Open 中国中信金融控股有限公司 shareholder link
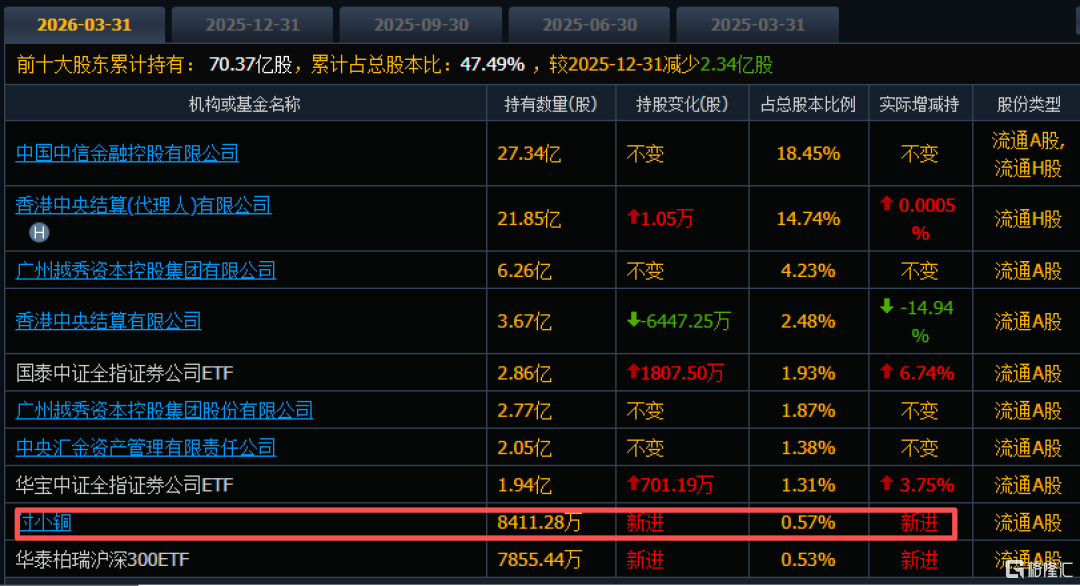This screenshot has width=1080, height=586. (127, 153)
